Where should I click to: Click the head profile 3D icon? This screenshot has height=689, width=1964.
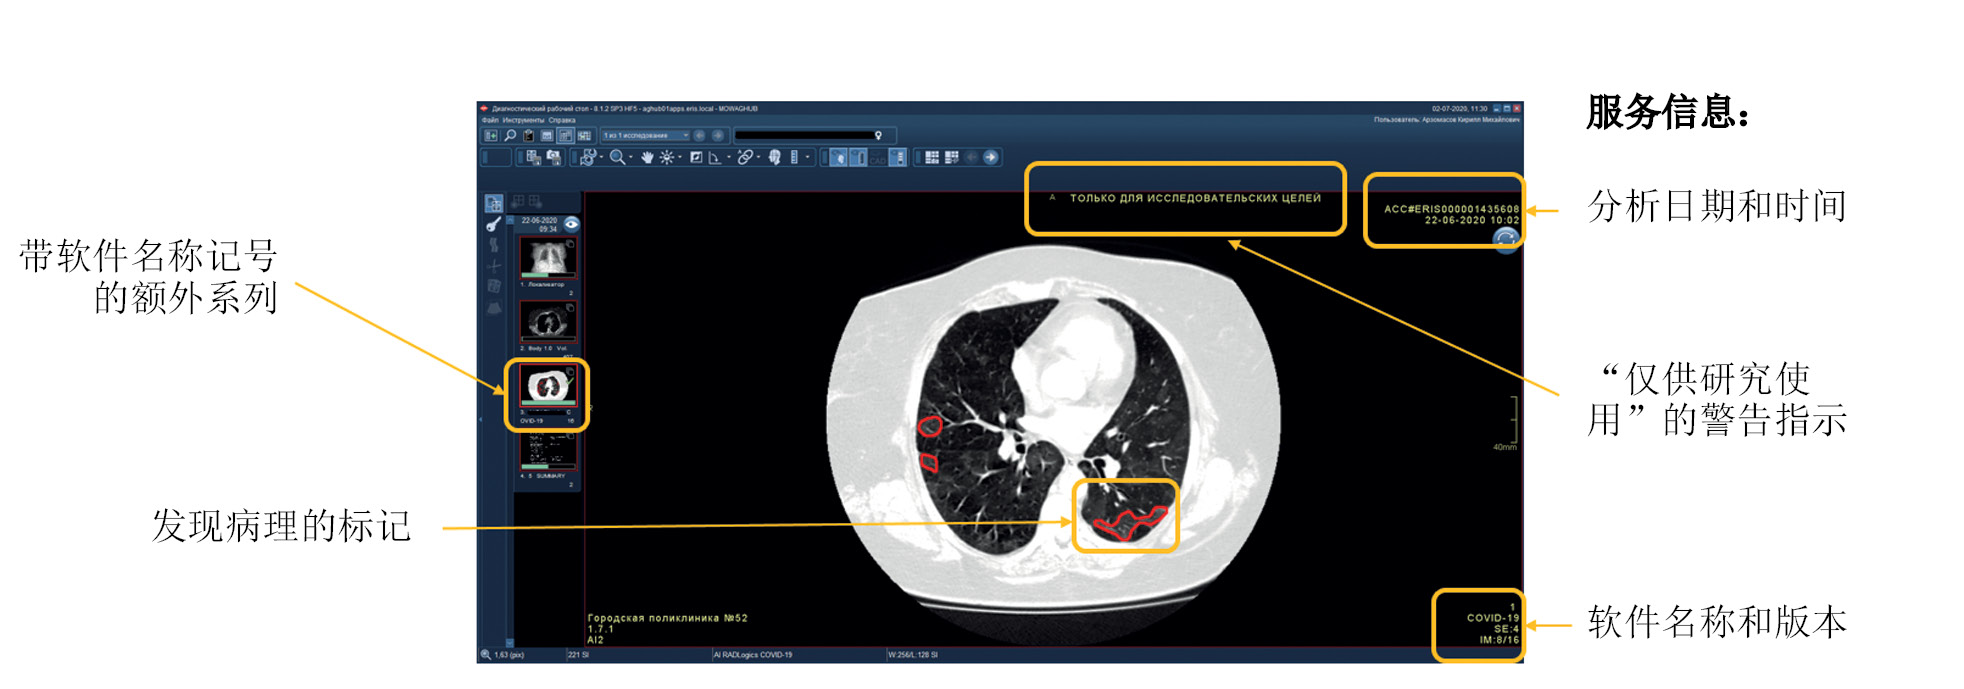click(774, 157)
